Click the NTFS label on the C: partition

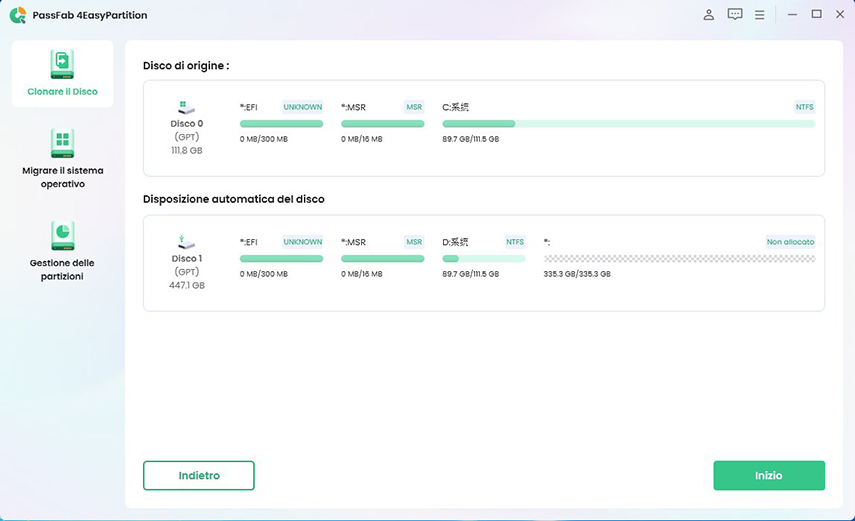804,107
